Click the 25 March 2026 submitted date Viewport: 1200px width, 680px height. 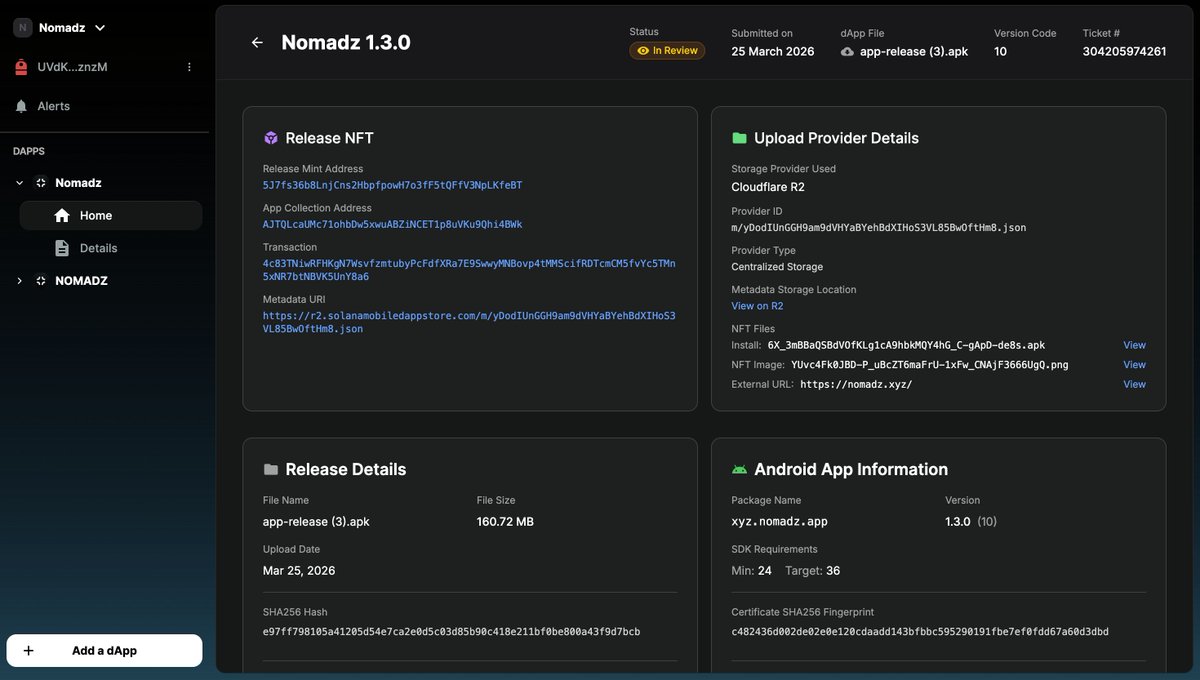click(x=772, y=51)
